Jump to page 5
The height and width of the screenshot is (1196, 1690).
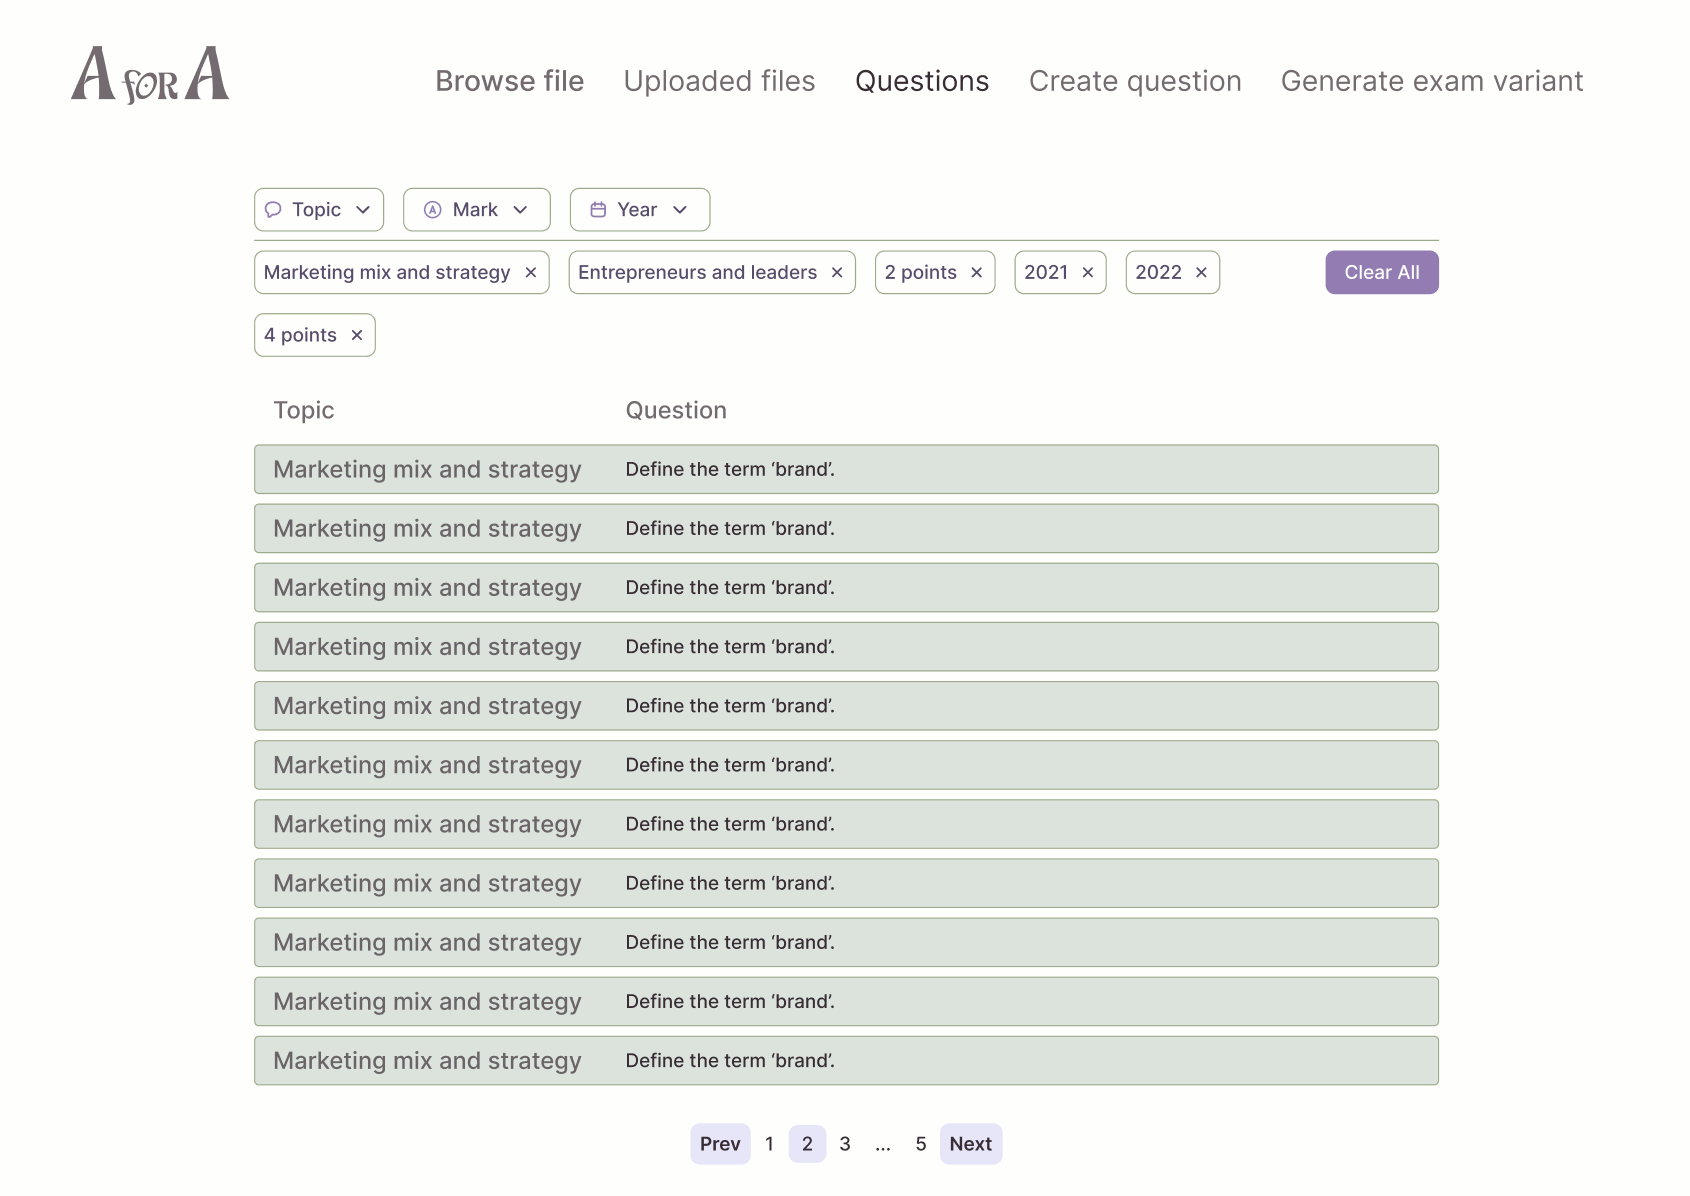coord(921,1144)
